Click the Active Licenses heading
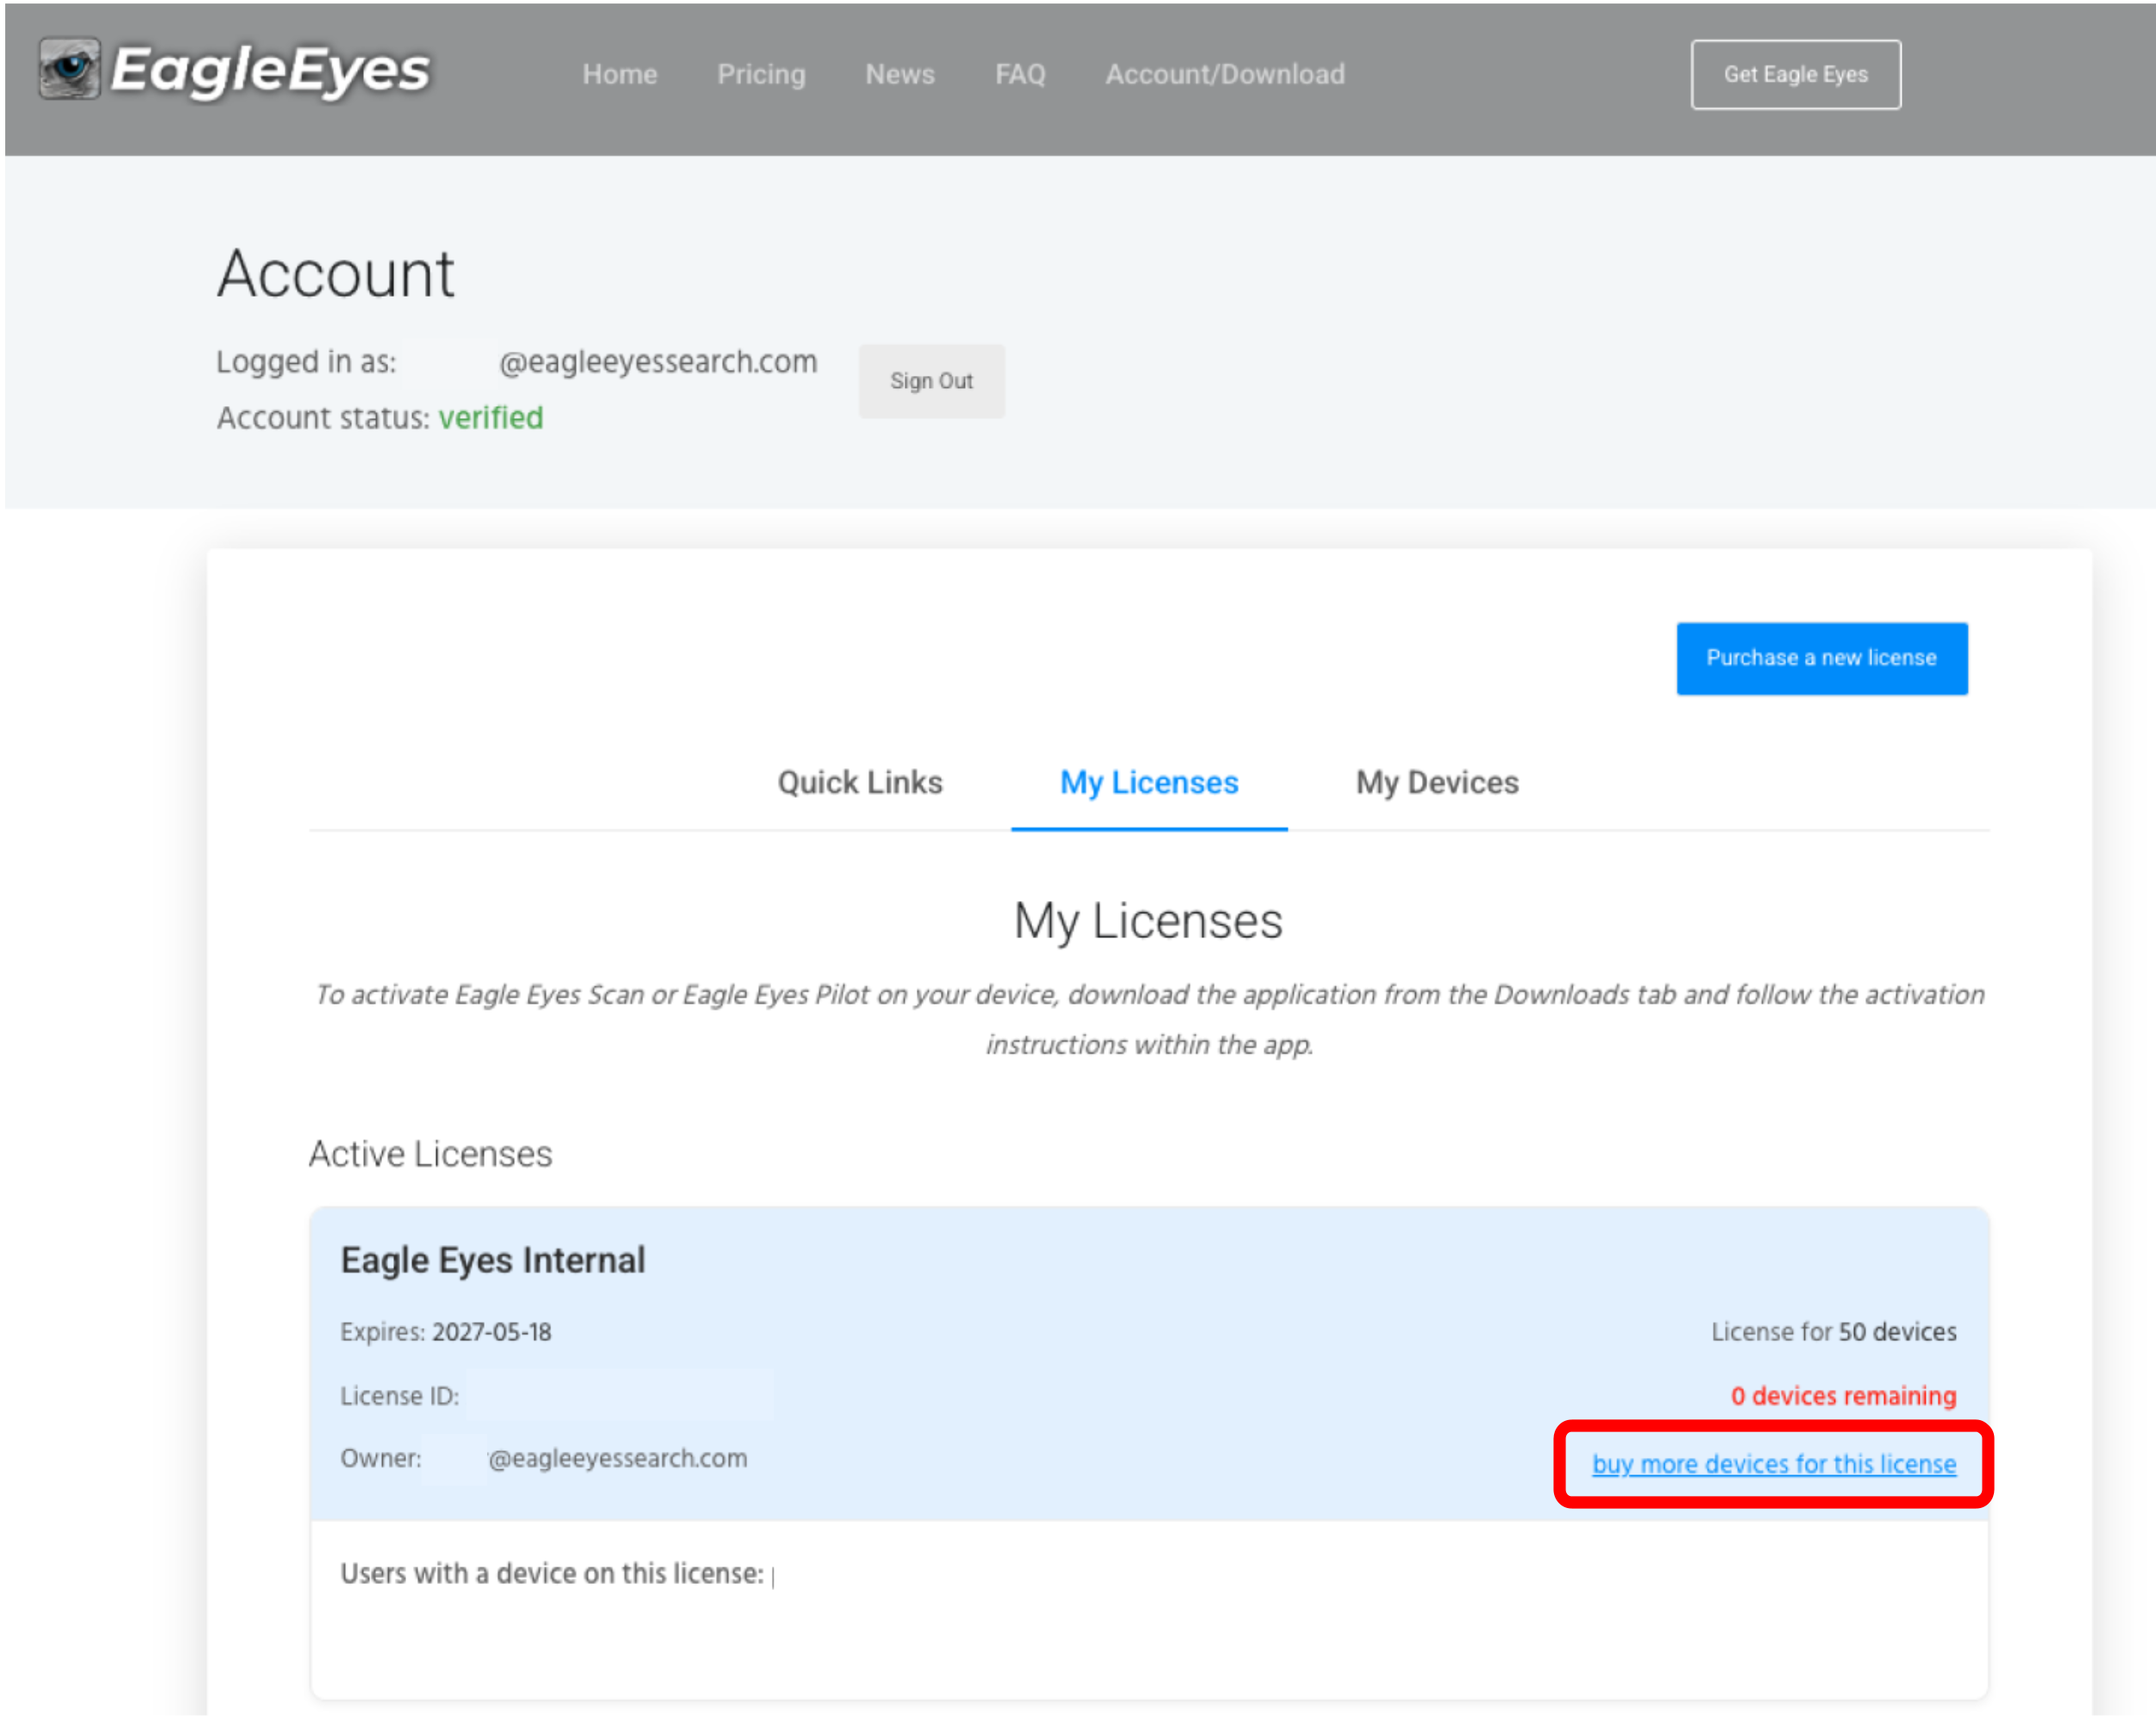 [x=430, y=1154]
